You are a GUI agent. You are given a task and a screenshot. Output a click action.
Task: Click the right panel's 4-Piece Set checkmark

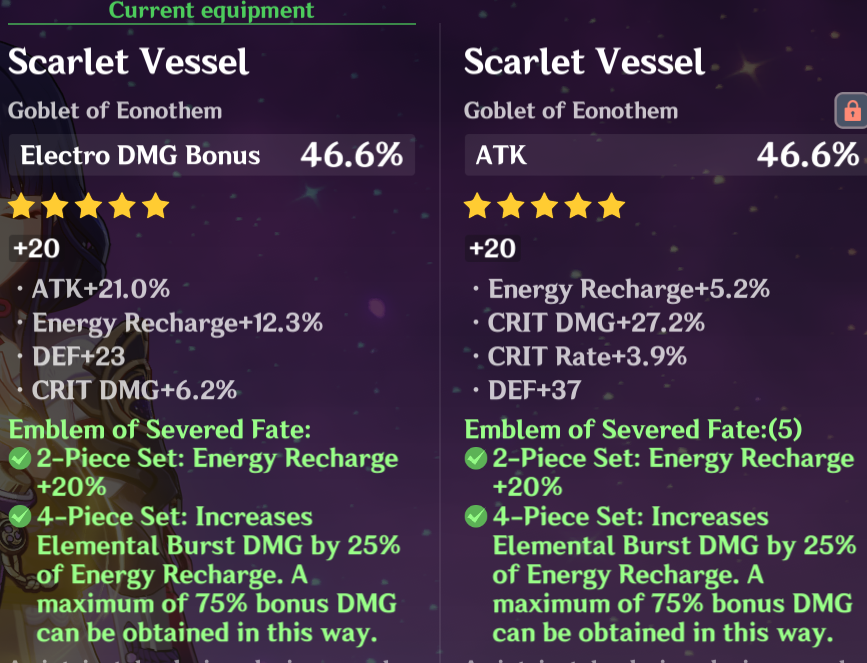476,517
